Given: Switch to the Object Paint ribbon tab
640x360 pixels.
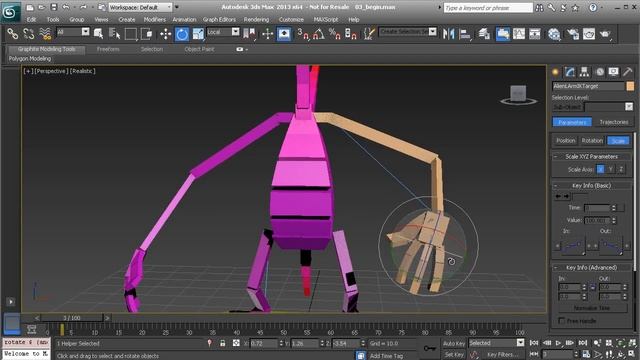Looking at the screenshot, I should click(x=199, y=49).
